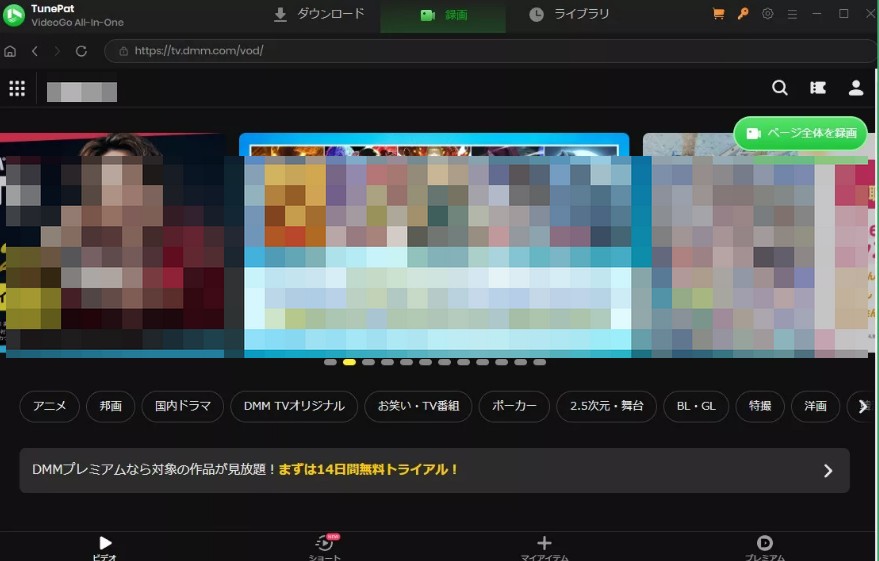This screenshot has height=561, width=879.
Task: Select the ポーカー category chip
Action: click(x=514, y=406)
